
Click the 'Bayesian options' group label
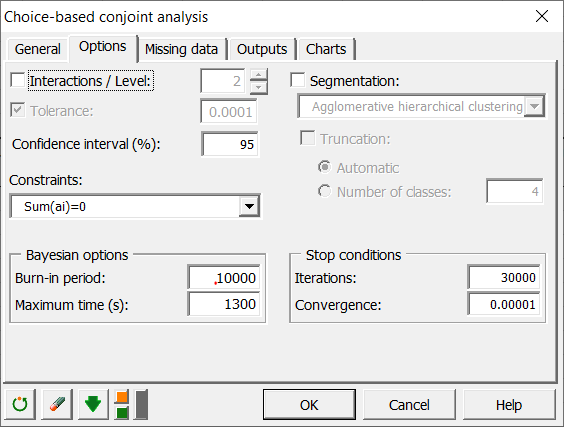pos(77,255)
